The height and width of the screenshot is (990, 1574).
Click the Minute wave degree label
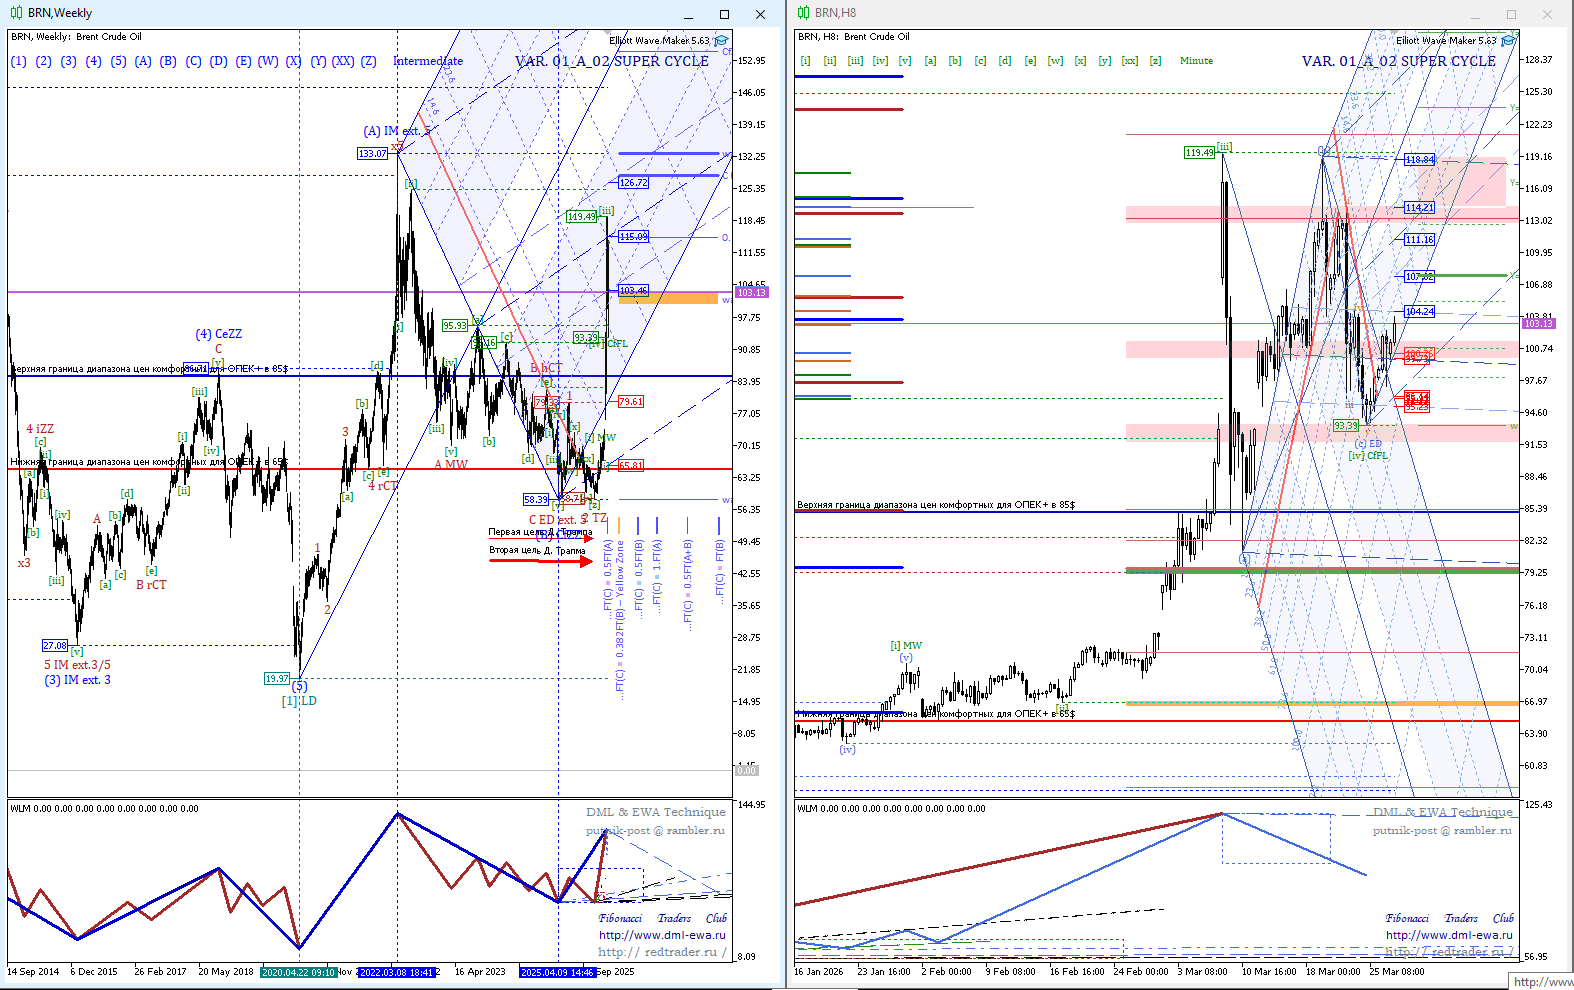[x=1196, y=61]
